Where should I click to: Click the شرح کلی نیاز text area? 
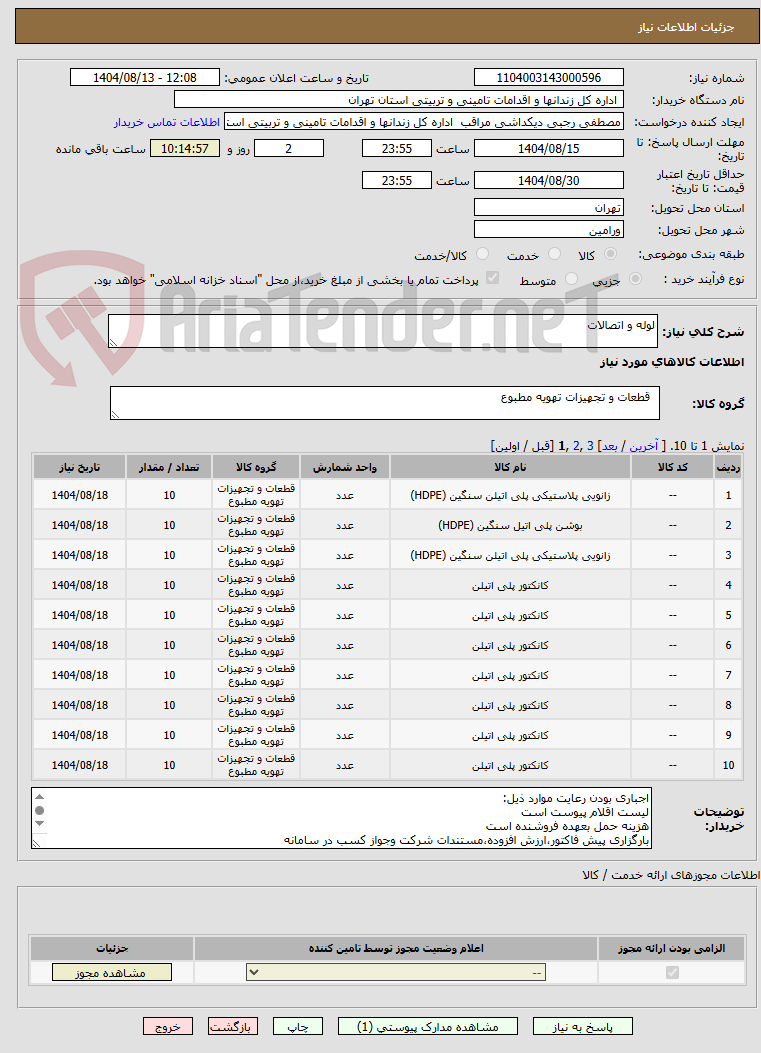click(383, 331)
